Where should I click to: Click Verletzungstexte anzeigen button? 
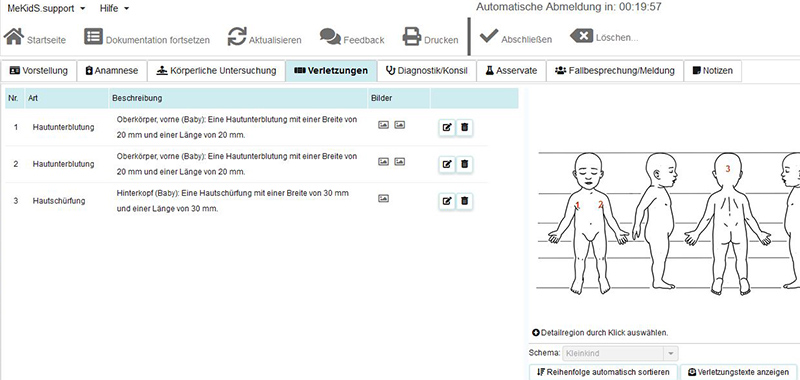(x=738, y=372)
